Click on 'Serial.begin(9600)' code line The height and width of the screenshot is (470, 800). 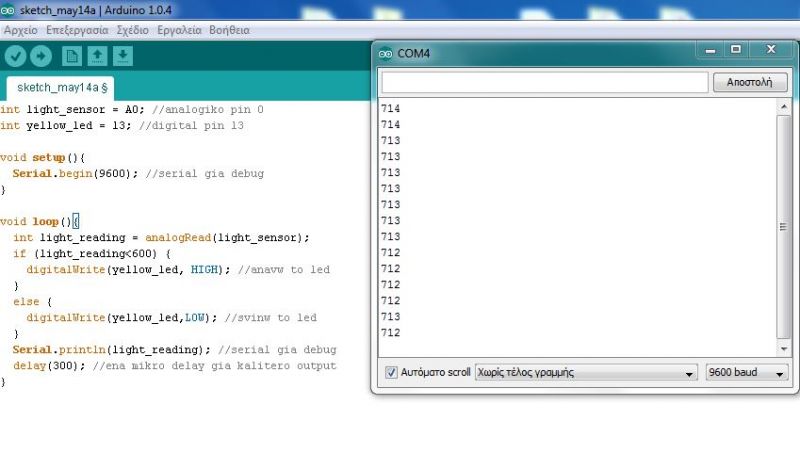coord(75,174)
